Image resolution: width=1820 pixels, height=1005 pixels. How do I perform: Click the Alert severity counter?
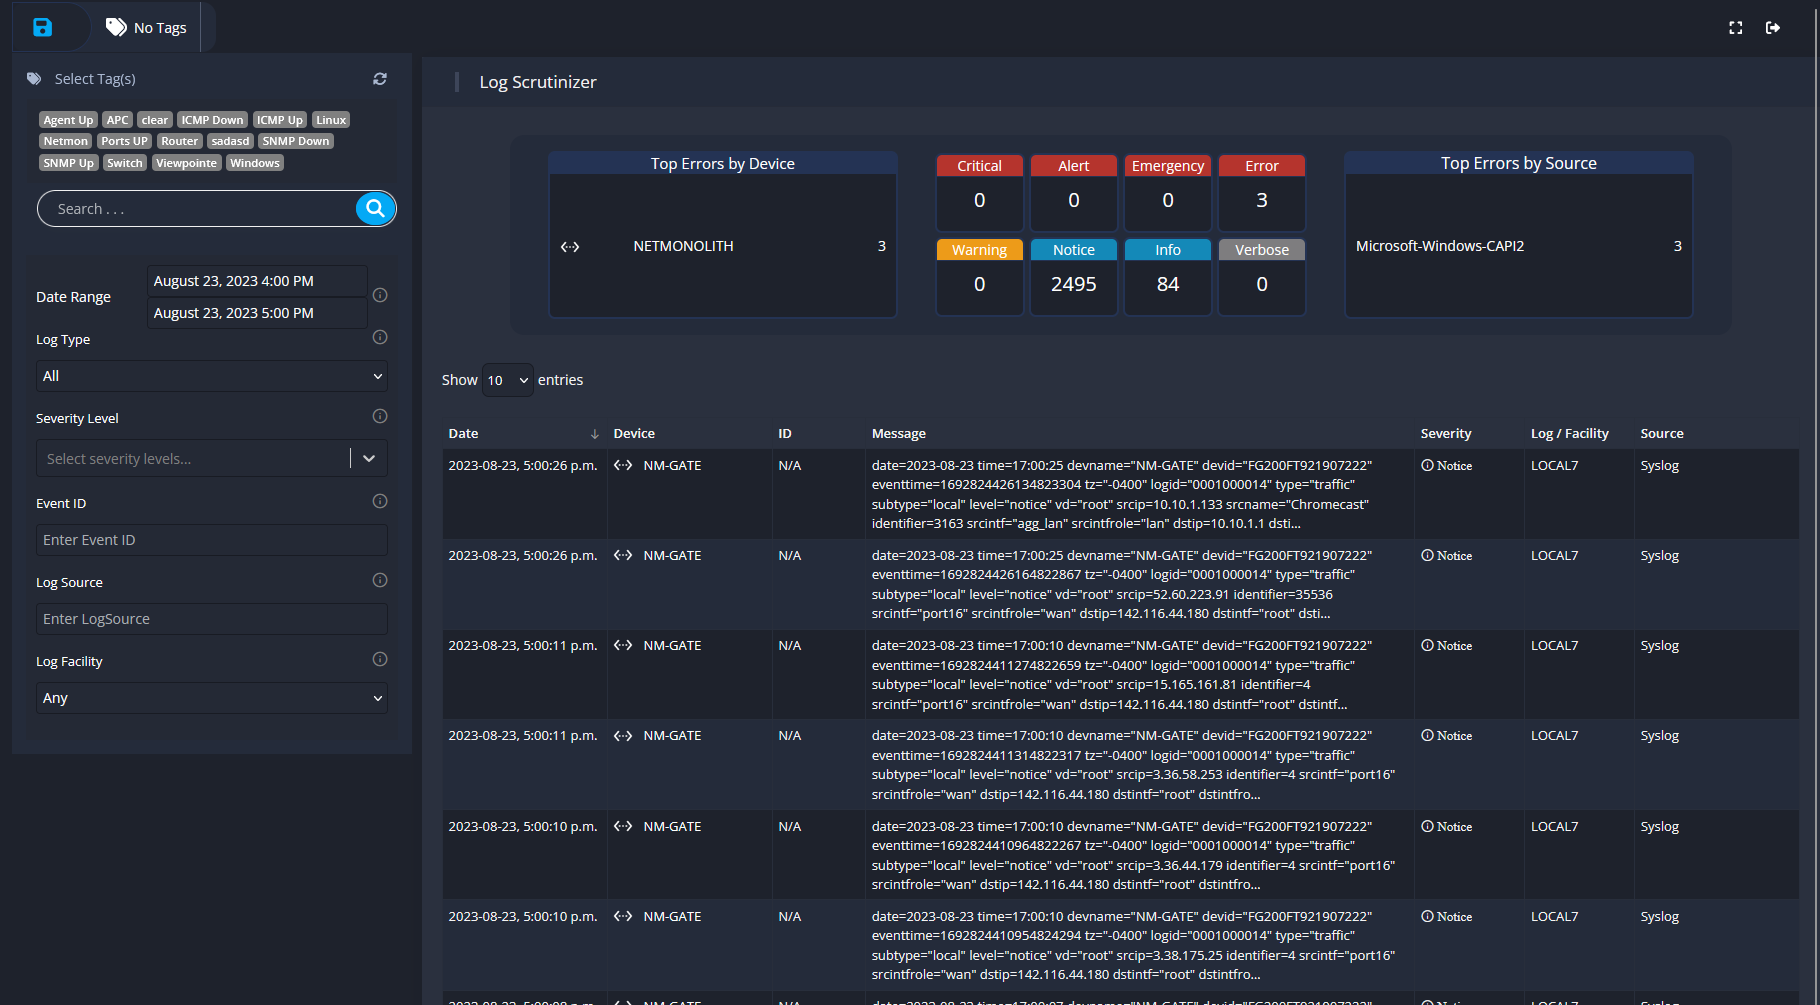(1074, 193)
